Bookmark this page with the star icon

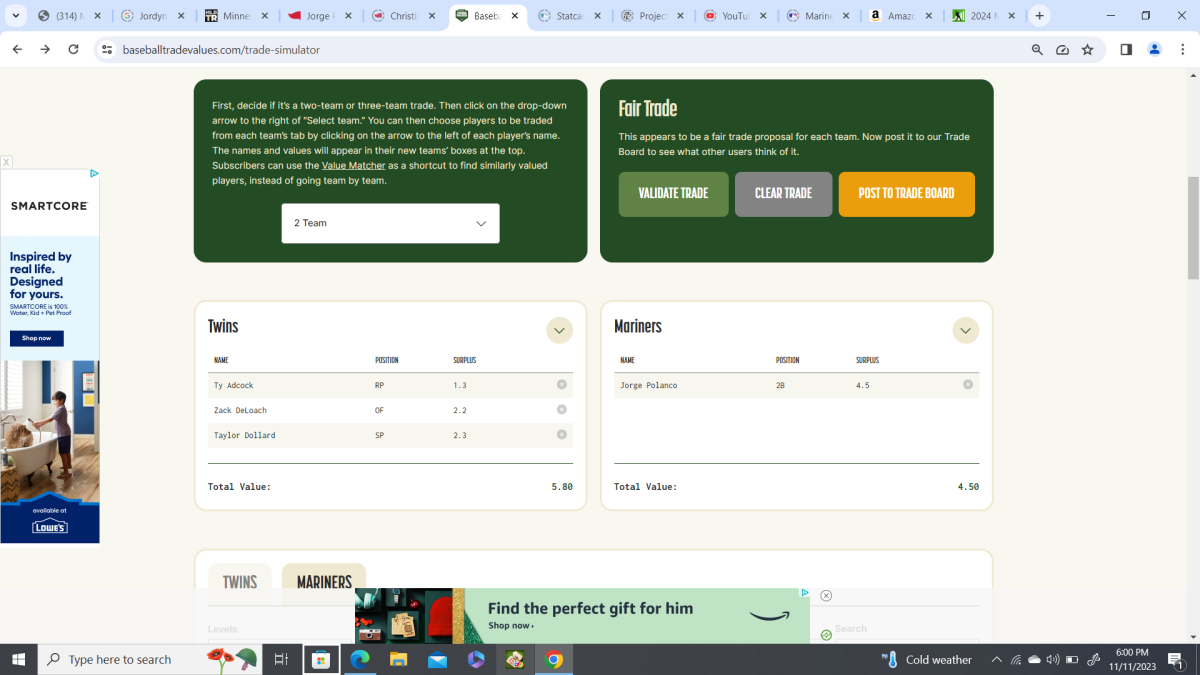coord(1087,49)
